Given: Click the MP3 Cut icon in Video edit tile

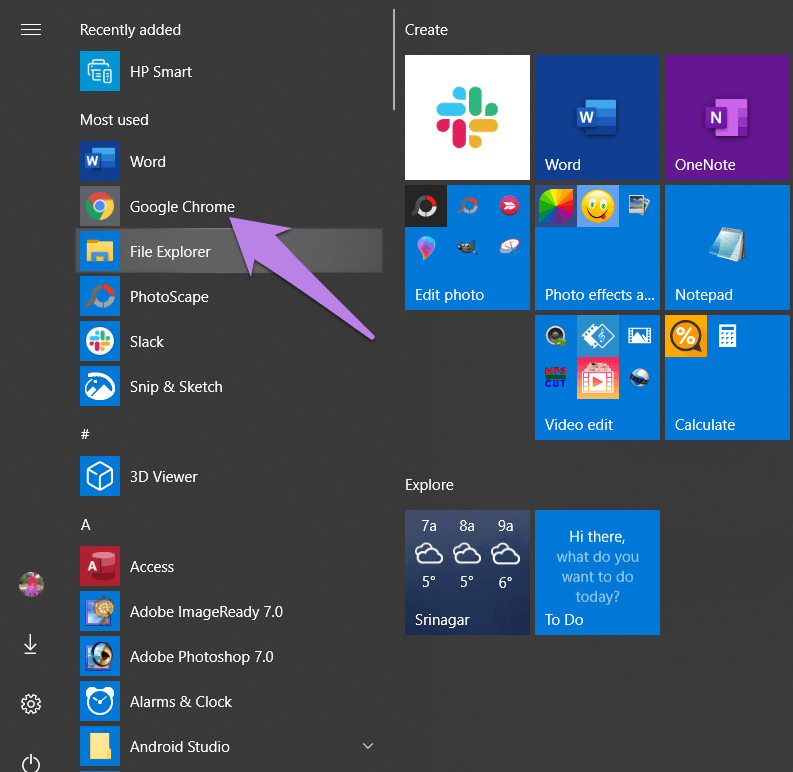Looking at the screenshot, I should [555, 377].
